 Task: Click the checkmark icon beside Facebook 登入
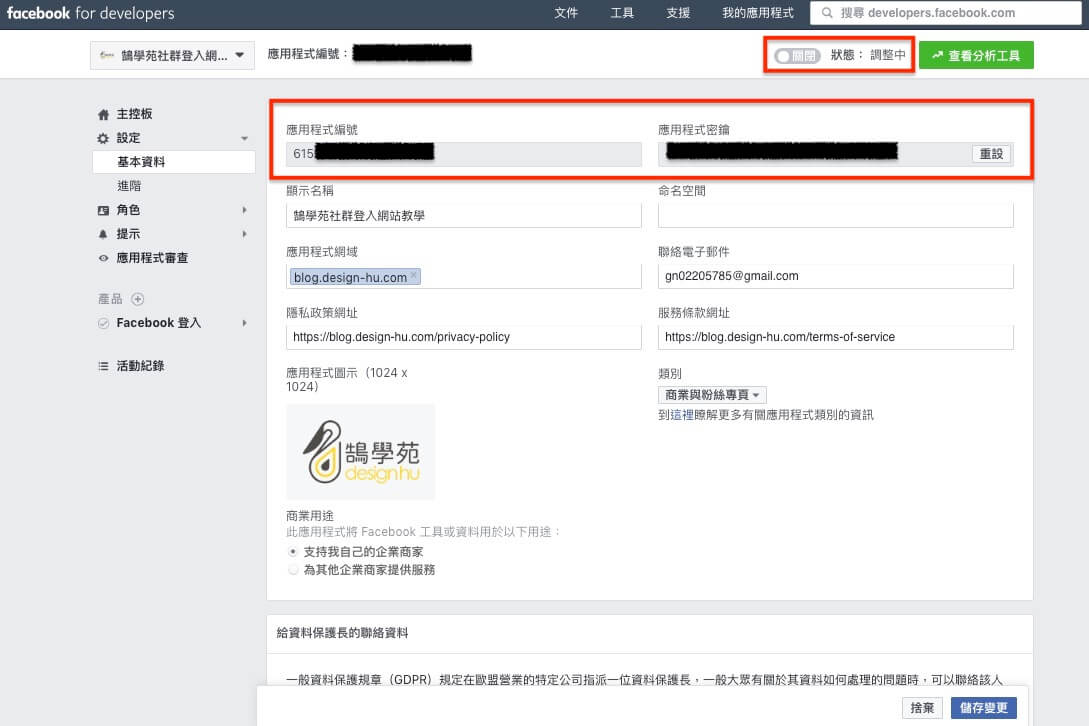pyautogui.click(x=103, y=323)
